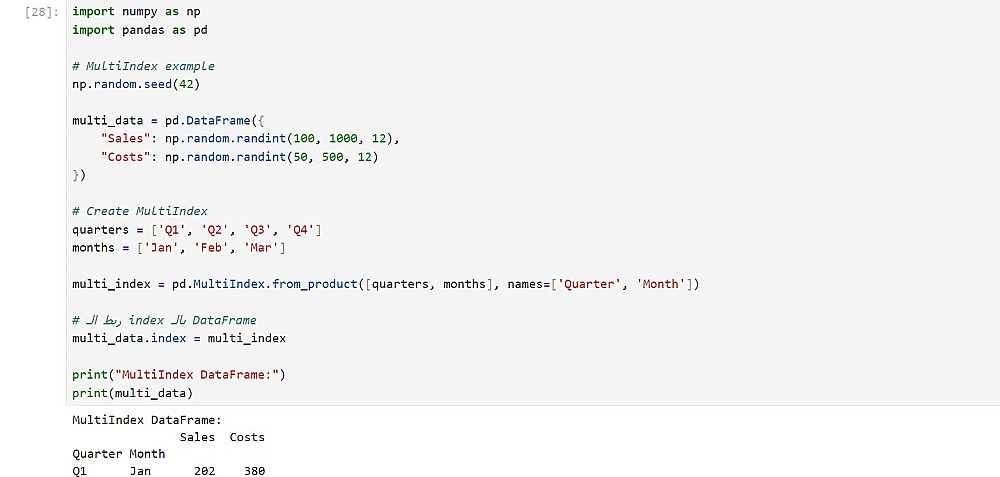Click the print(multi_data) line
The height and width of the screenshot is (477, 1000).
pos(132,393)
